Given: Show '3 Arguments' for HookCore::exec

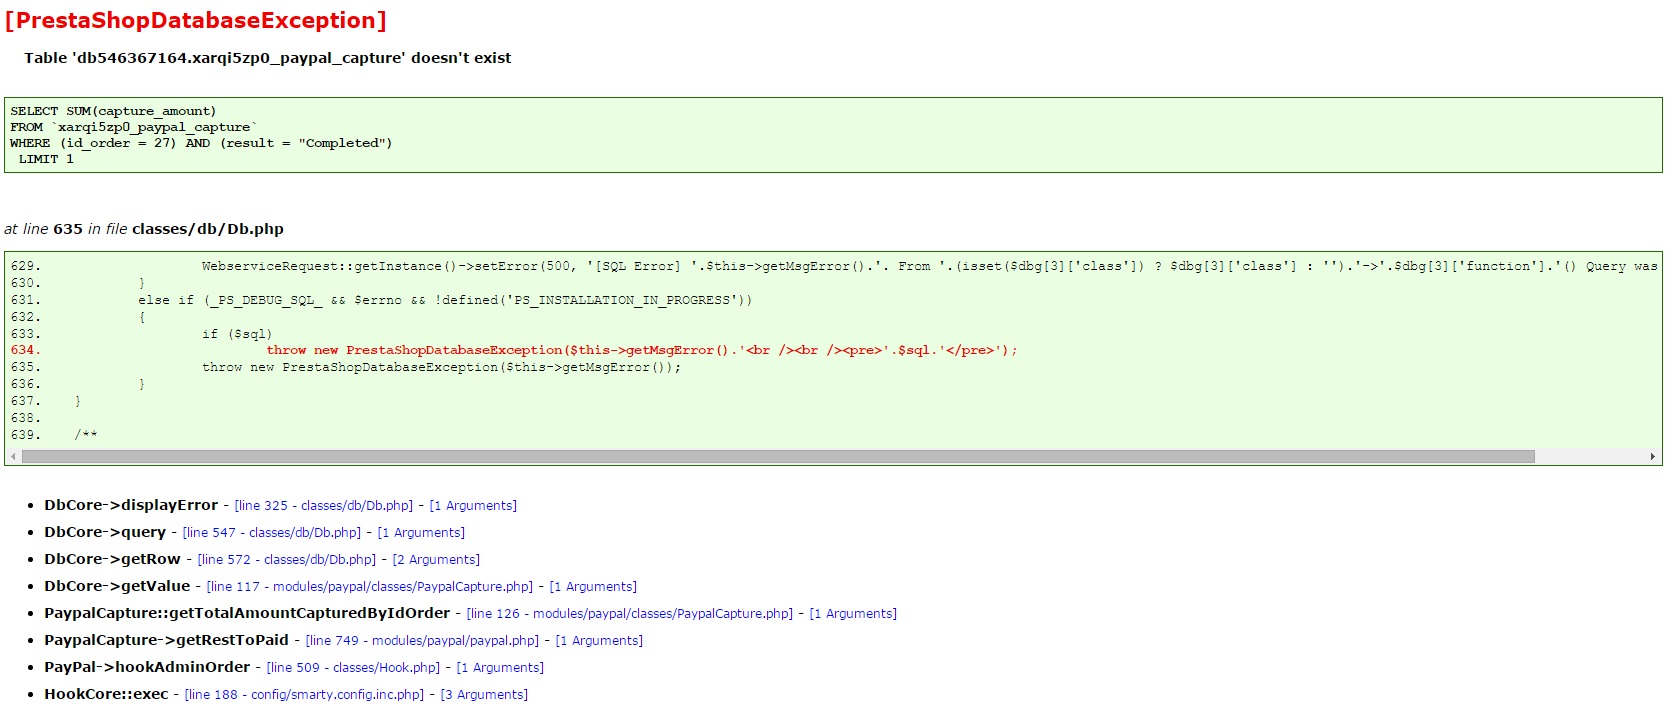Looking at the screenshot, I should 485,695.
